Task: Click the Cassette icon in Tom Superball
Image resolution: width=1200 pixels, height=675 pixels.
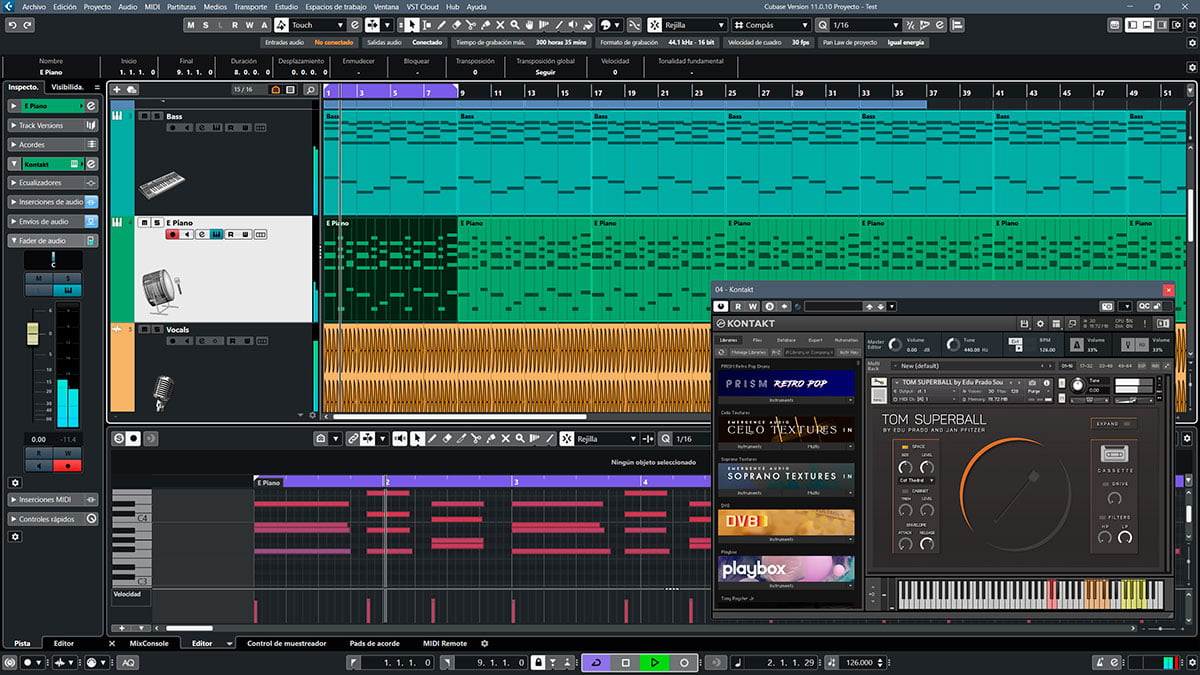Action: coord(1116,454)
